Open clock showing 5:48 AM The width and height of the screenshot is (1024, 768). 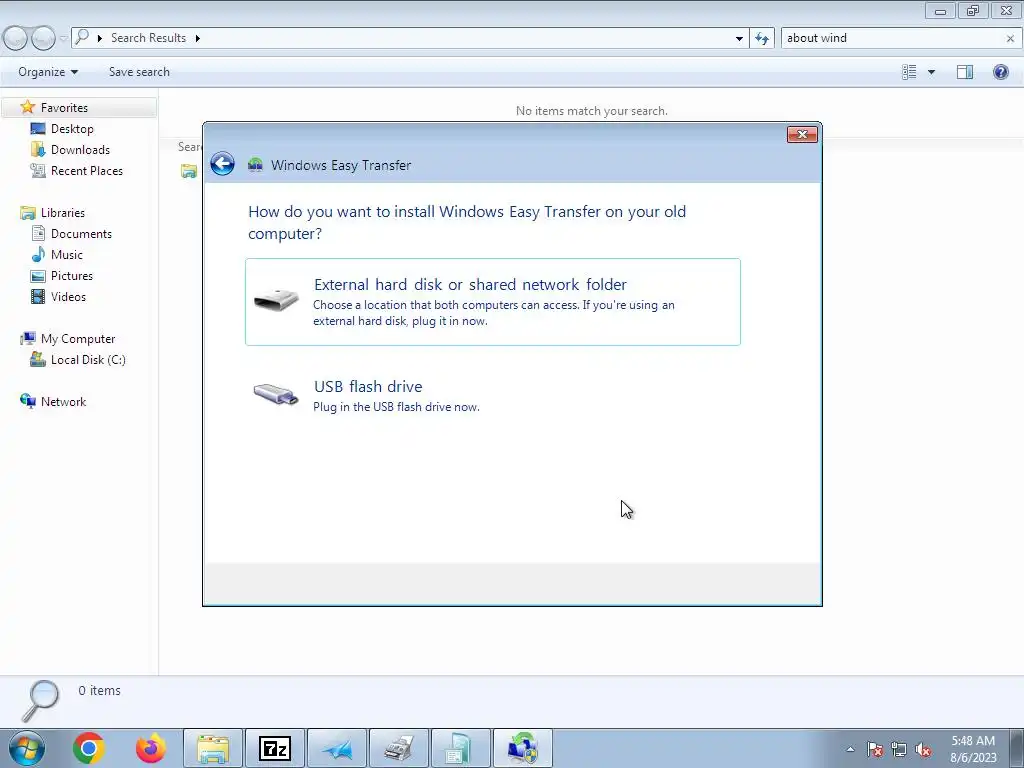(x=973, y=749)
